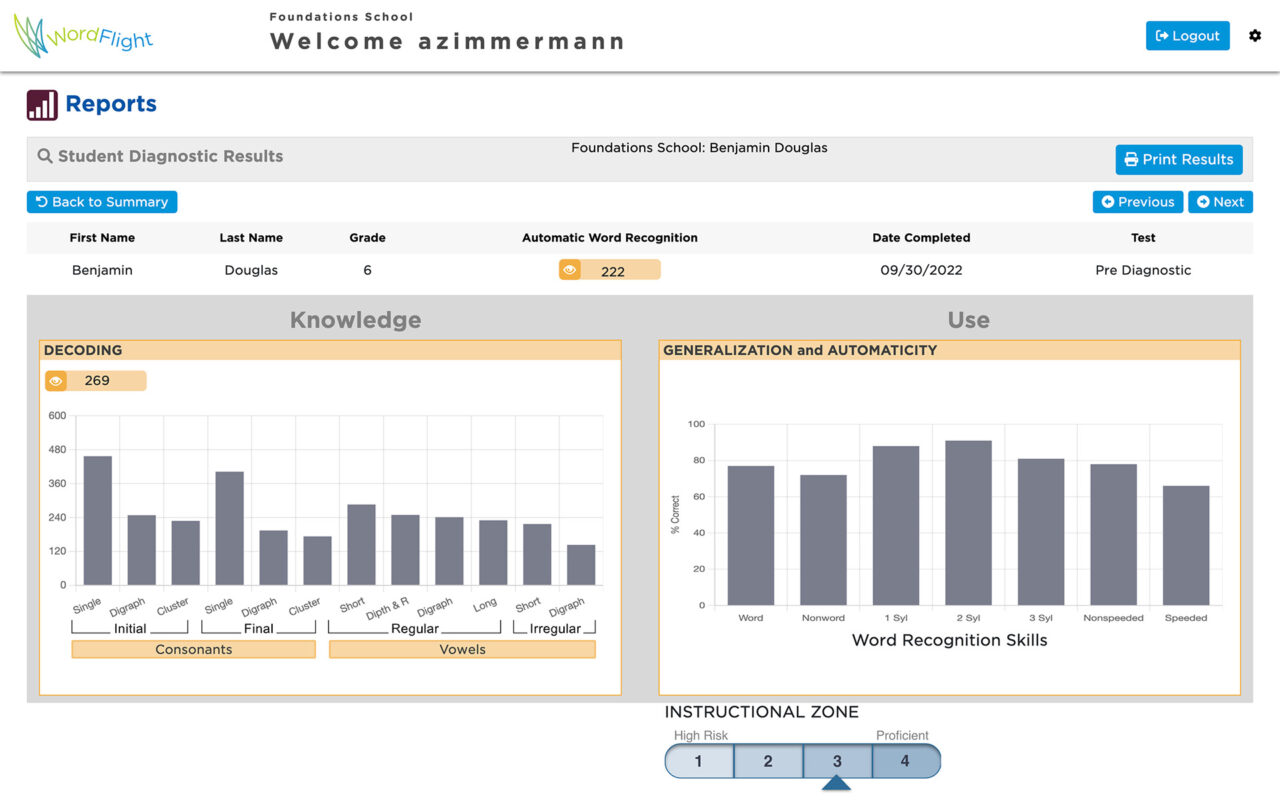Click the Initial Single consonant bar
The width and height of the screenshot is (1280, 800).
coord(98,520)
